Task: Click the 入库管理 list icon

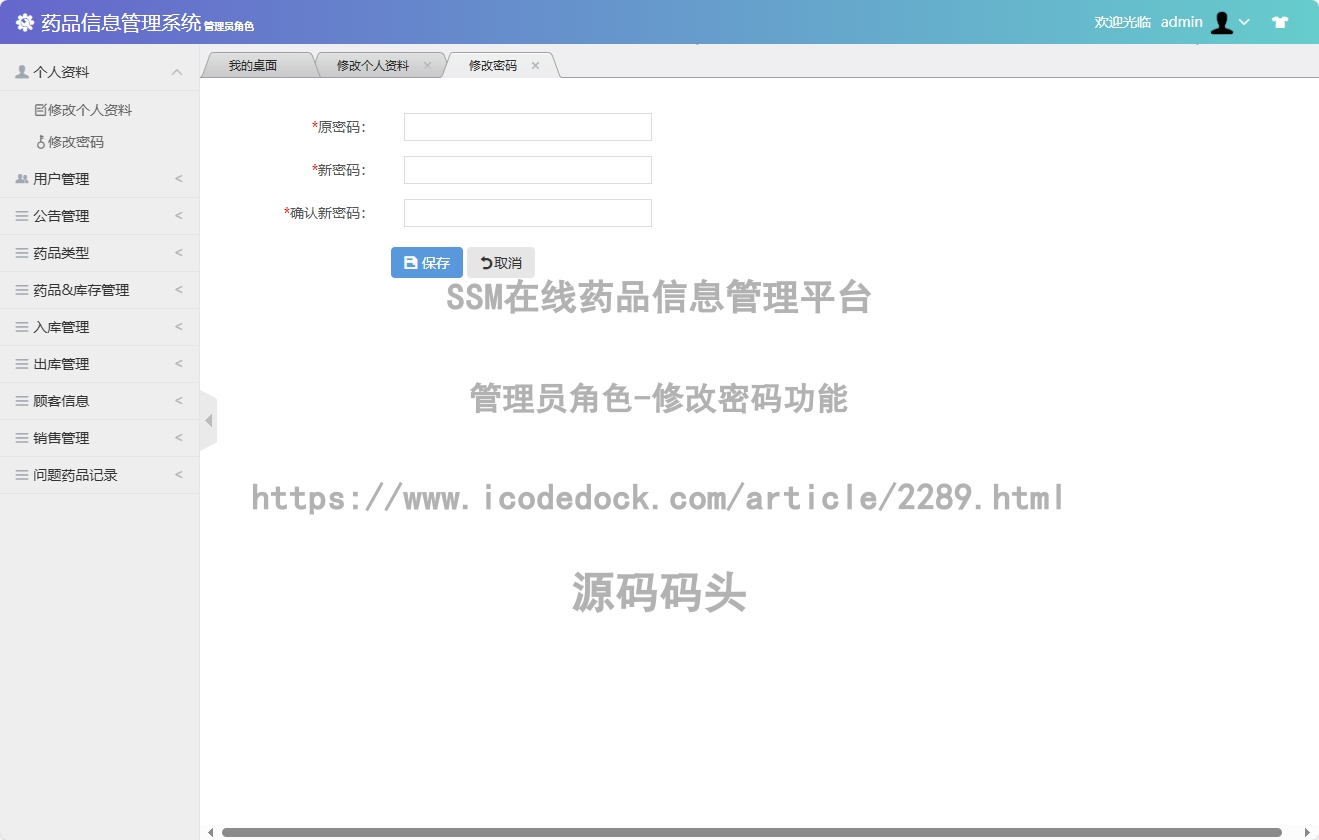Action: (22, 327)
